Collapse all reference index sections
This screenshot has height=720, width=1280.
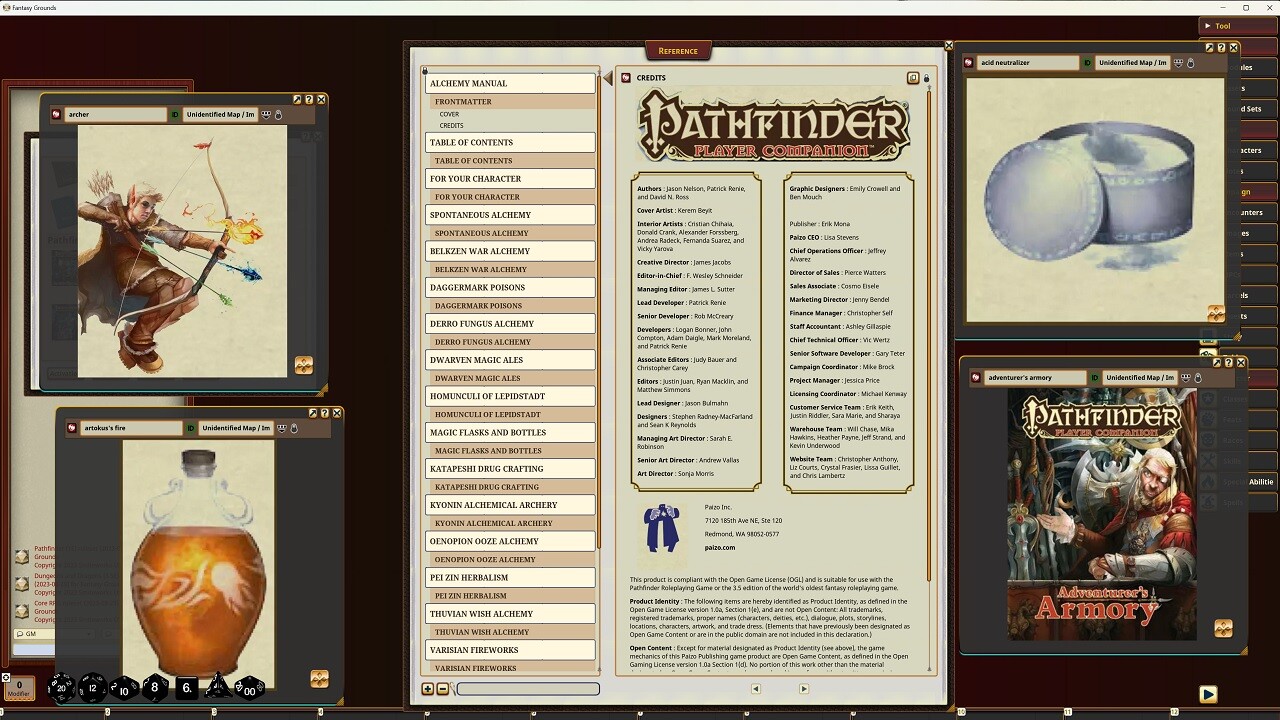[442, 689]
